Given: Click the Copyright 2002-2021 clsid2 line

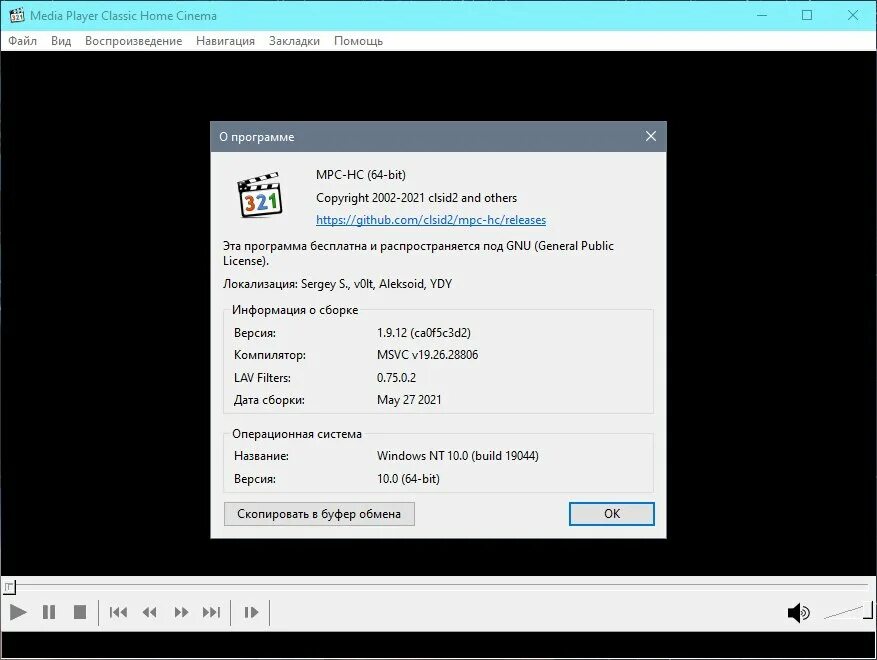Looking at the screenshot, I should pos(416,198).
